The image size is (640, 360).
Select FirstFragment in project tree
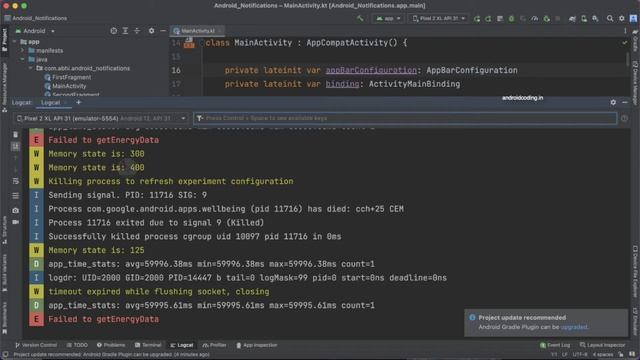pyautogui.click(x=68, y=77)
